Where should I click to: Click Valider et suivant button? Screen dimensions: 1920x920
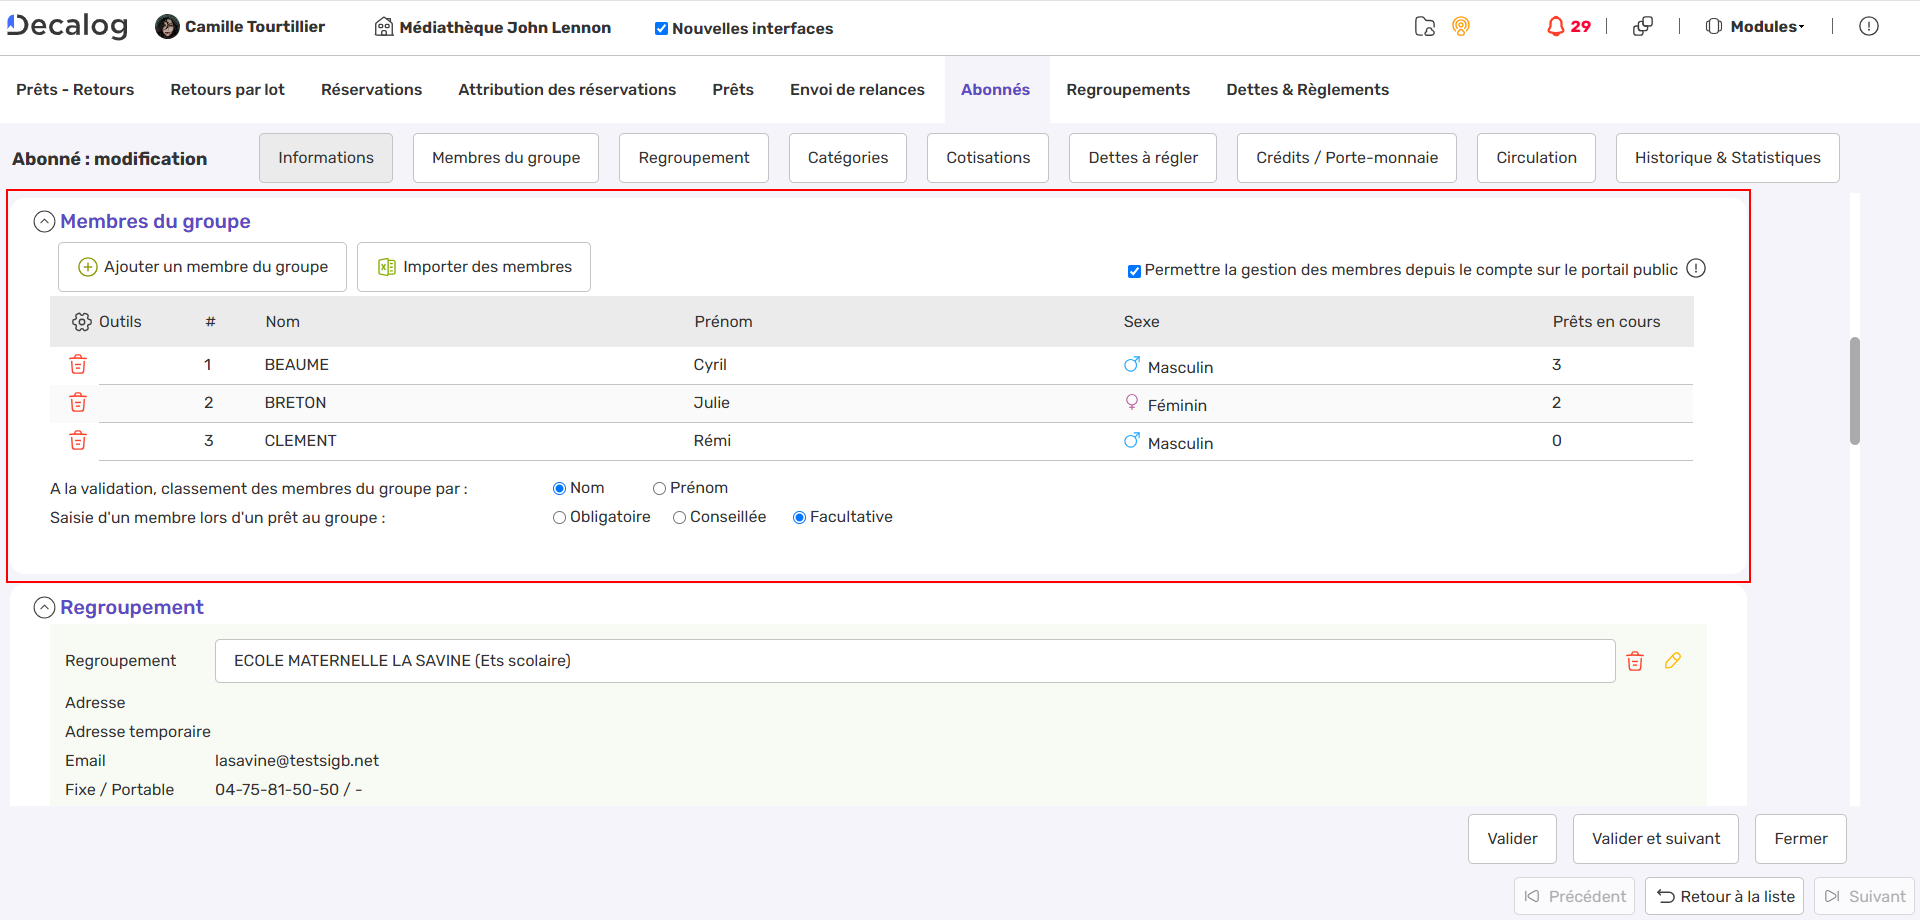[1655, 839]
